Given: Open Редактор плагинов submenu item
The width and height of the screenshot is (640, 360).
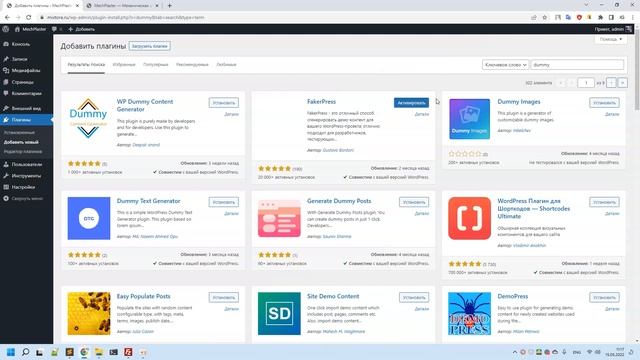Looking at the screenshot, I should click(x=23, y=151).
